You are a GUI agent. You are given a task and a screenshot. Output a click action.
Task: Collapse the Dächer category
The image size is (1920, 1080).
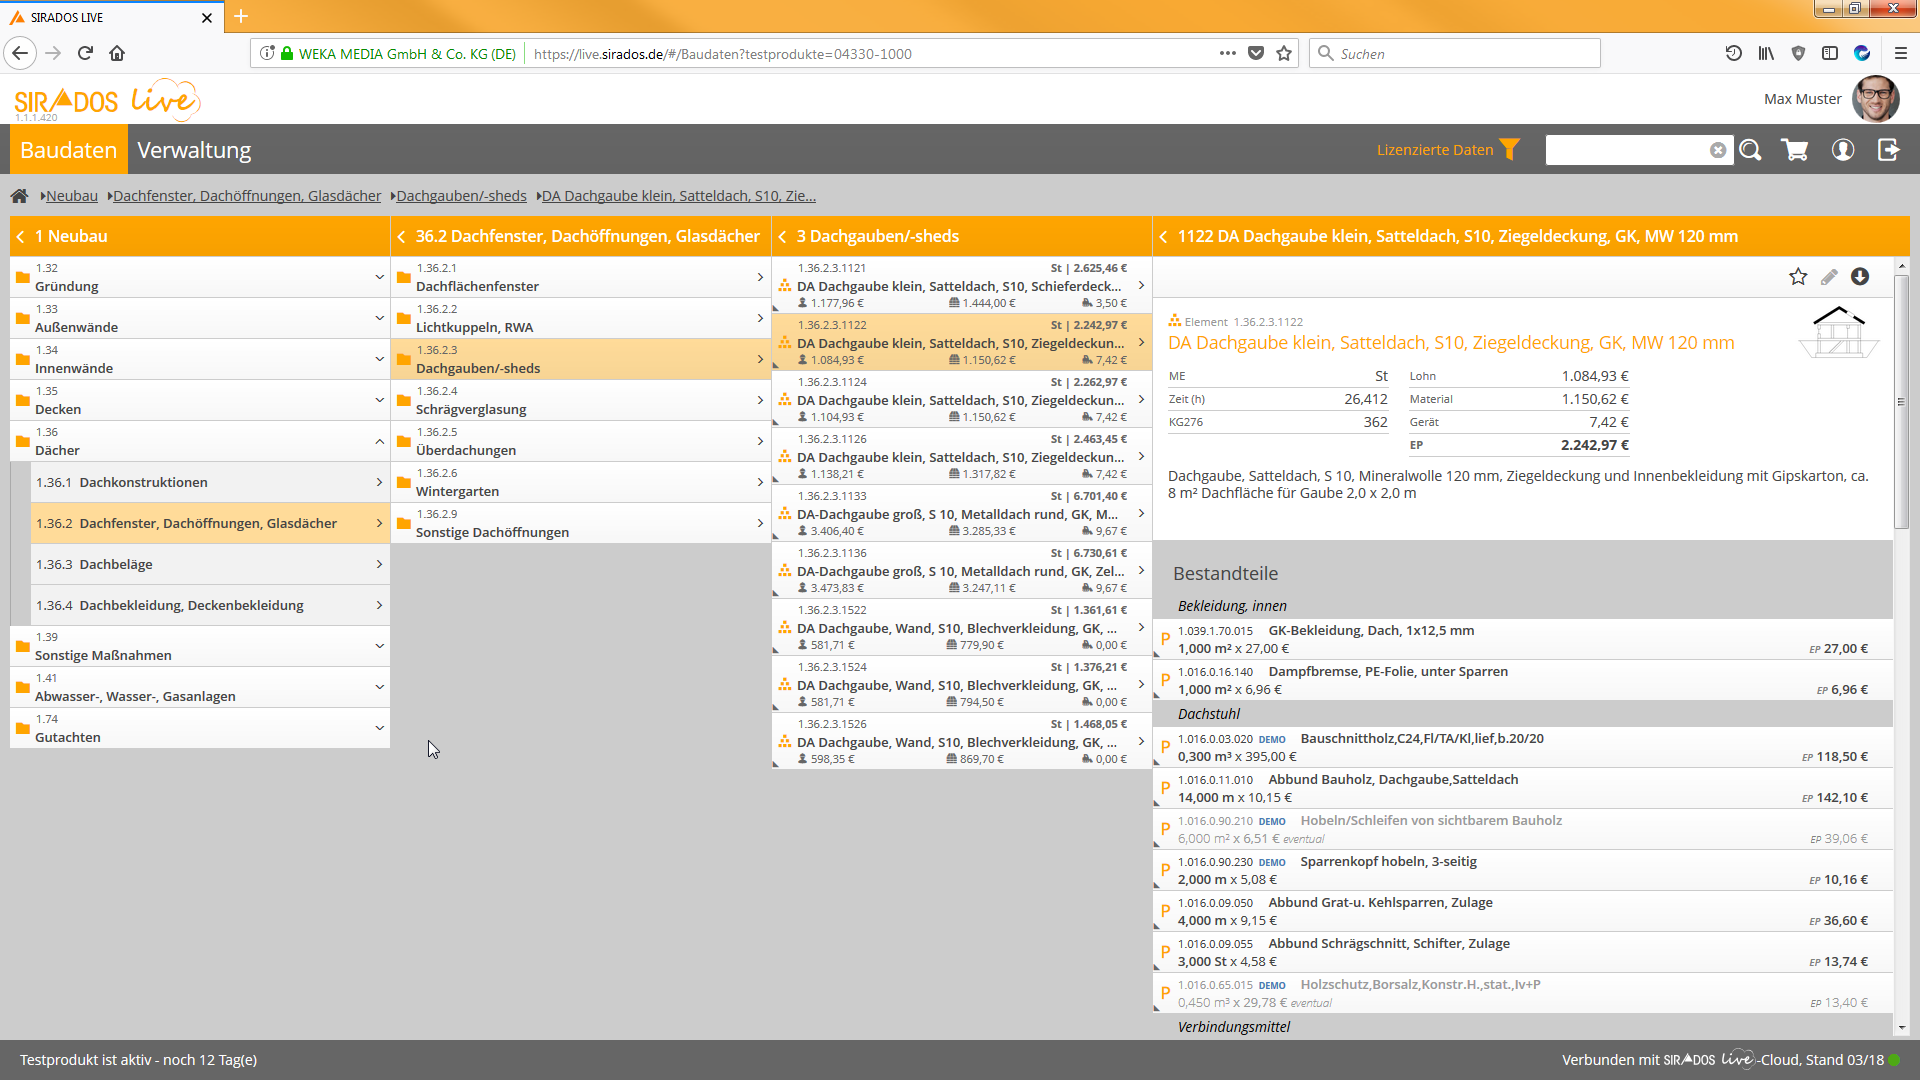[379, 441]
